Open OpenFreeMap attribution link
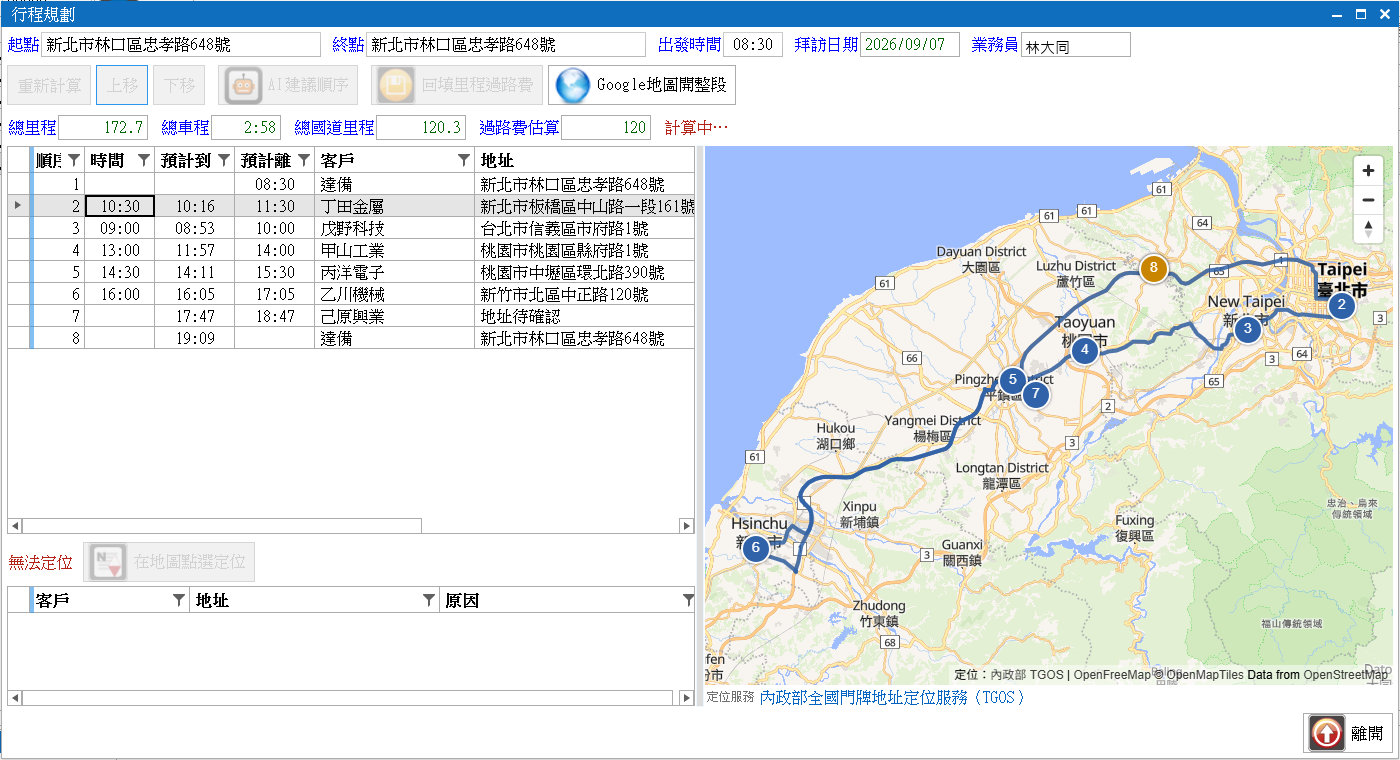This screenshot has width=1400, height=760. [x=1112, y=675]
